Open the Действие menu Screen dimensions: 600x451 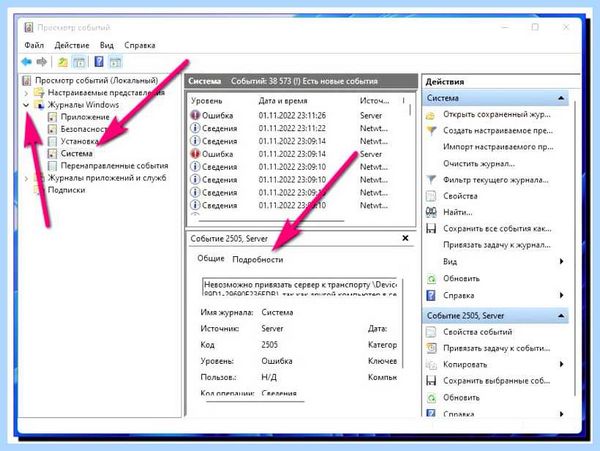[x=72, y=45]
